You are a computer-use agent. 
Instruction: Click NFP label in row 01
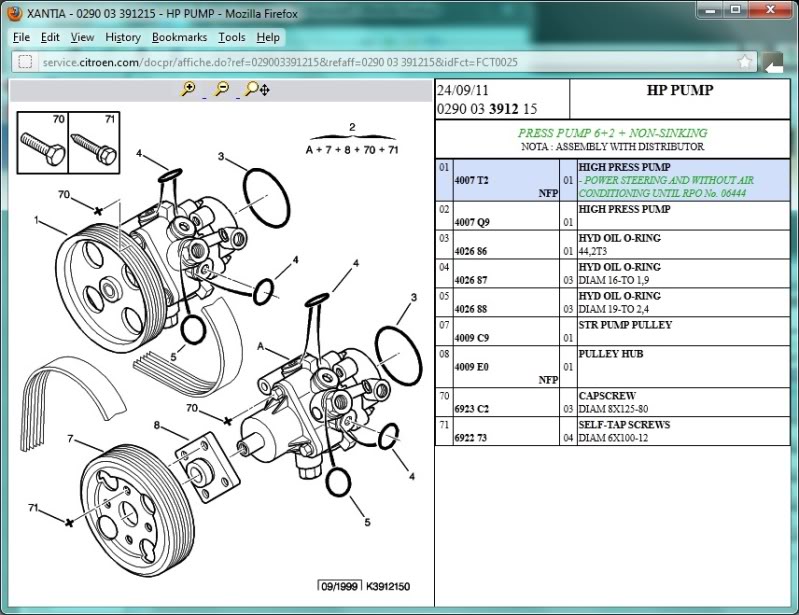click(x=548, y=194)
